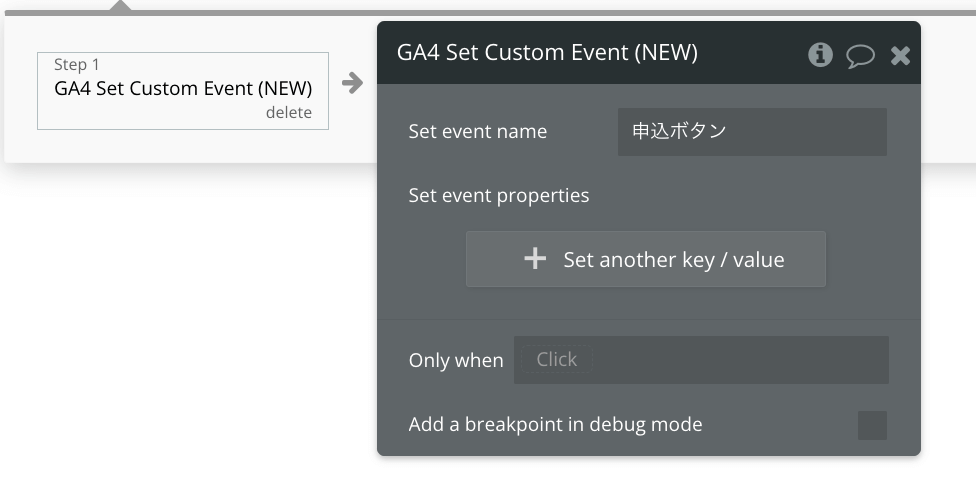Click Set another key / value text
This screenshot has width=976, height=504.
click(x=673, y=259)
